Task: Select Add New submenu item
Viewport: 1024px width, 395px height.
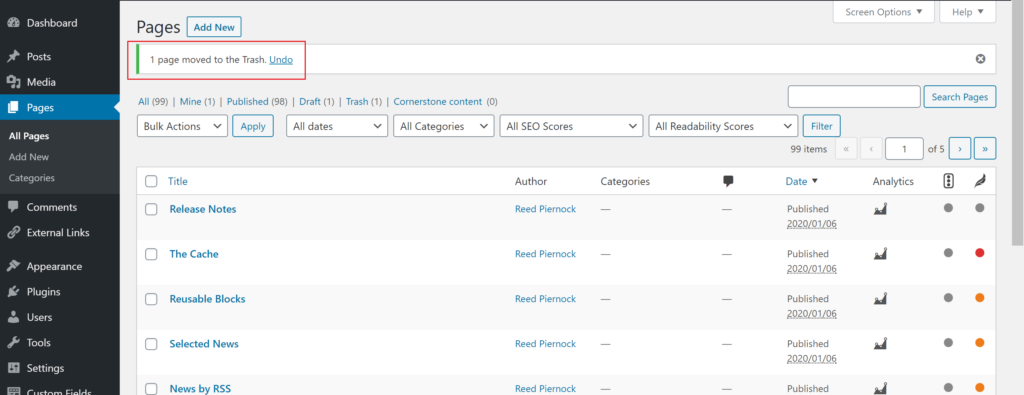Action: click(x=29, y=157)
